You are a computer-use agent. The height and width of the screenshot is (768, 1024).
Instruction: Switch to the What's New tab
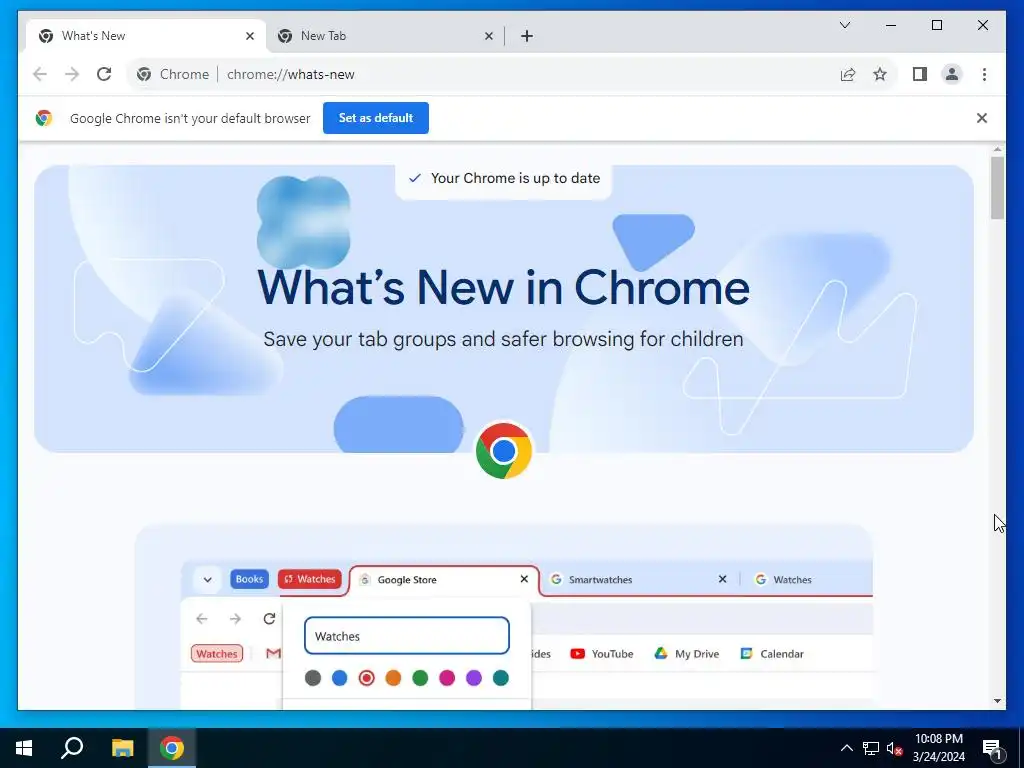click(x=146, y=36)
